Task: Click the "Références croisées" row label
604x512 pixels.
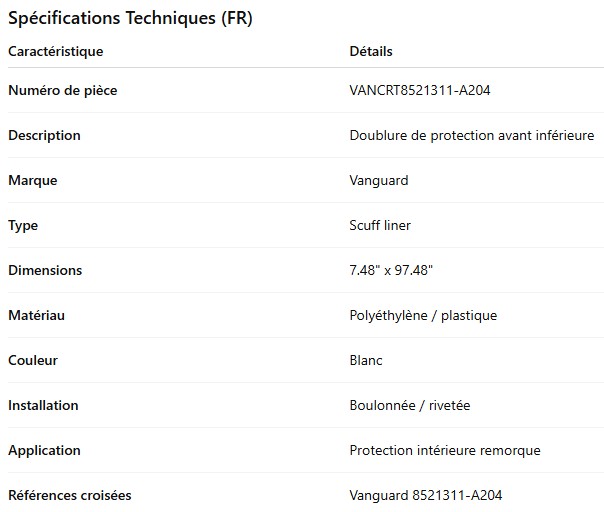Action: click(x=70, y=496)
